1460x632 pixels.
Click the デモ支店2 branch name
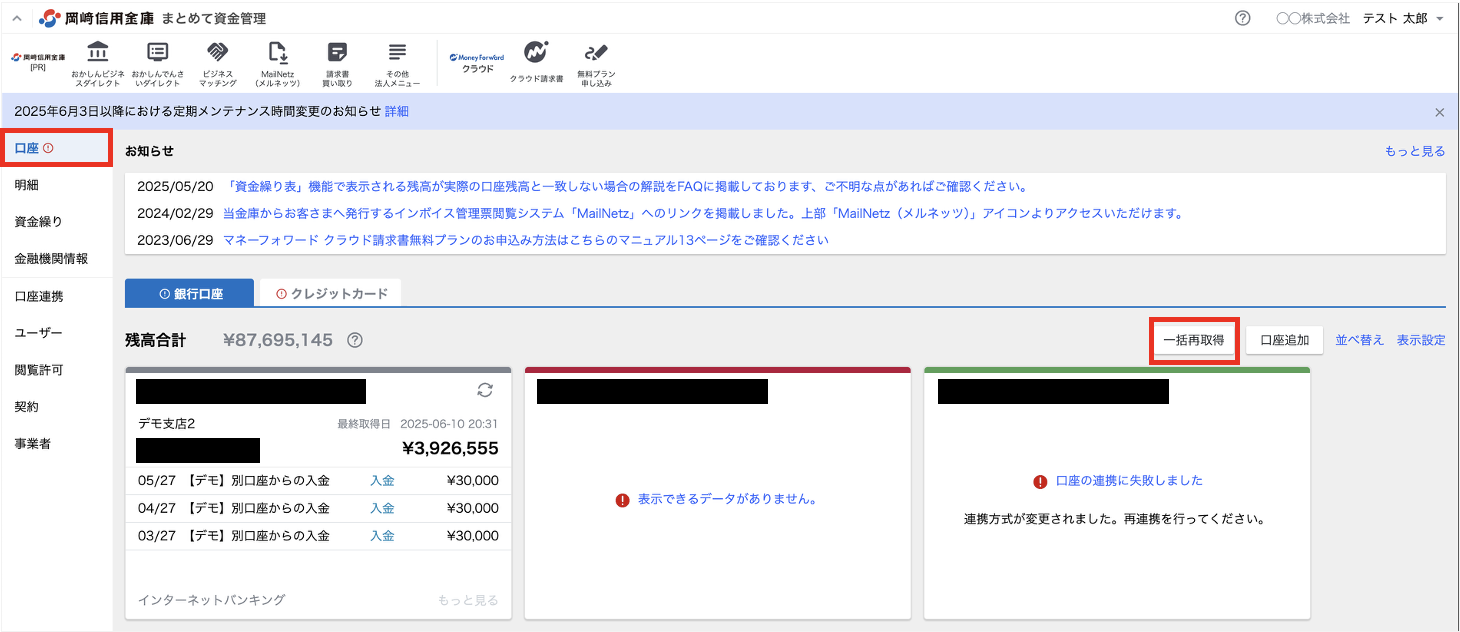(166, 424)
